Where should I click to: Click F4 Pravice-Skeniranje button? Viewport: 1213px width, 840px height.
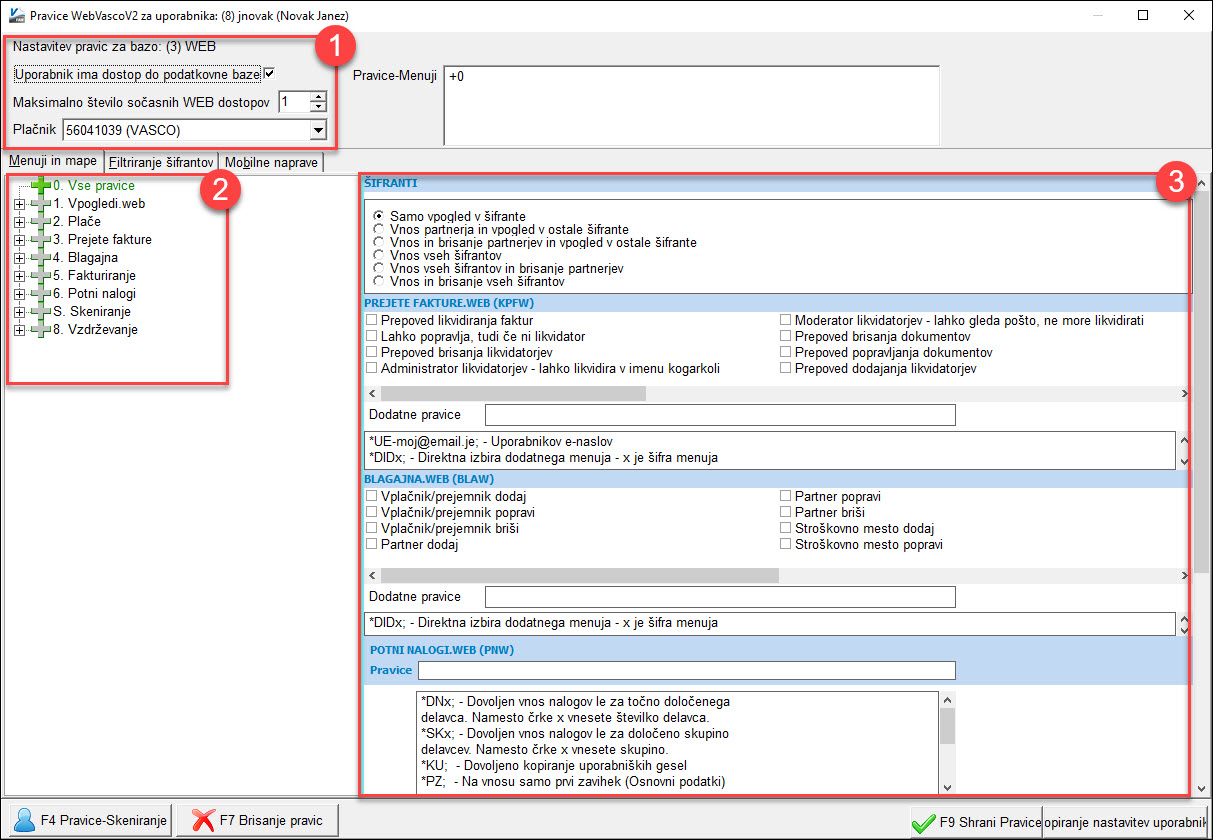[89, 820]
